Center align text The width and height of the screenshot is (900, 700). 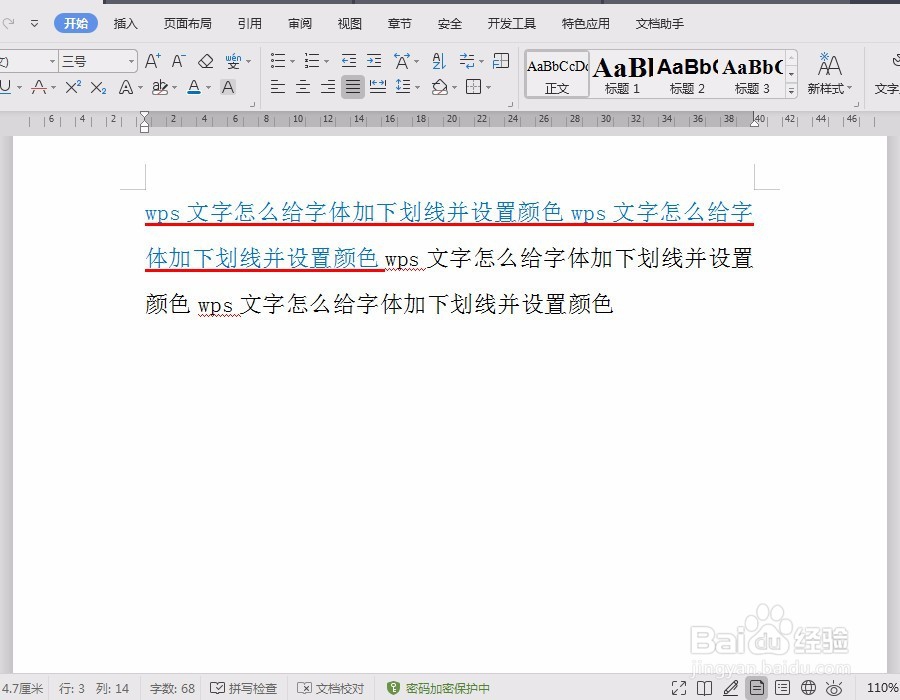(x=303, y=87)
